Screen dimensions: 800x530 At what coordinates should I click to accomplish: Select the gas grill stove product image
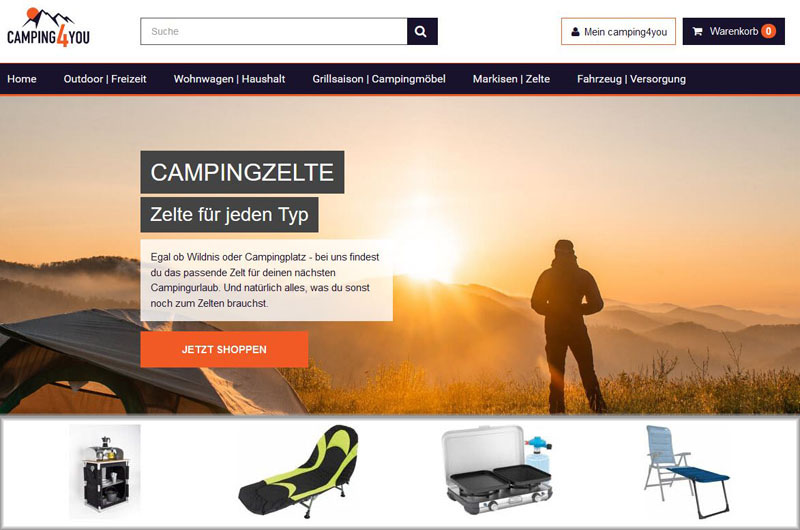click(x=497, y=470)
